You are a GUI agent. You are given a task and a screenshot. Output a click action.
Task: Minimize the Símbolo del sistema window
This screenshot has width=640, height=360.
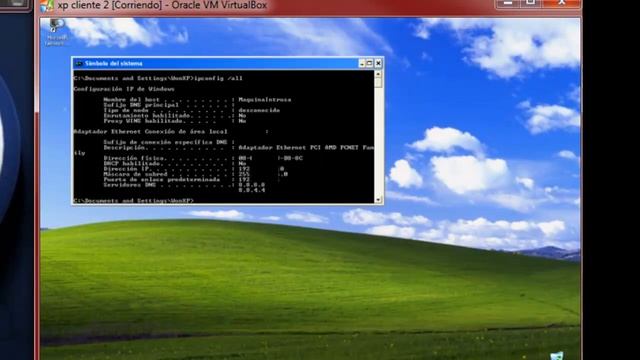pyautogui.click(x=362, y=63)
